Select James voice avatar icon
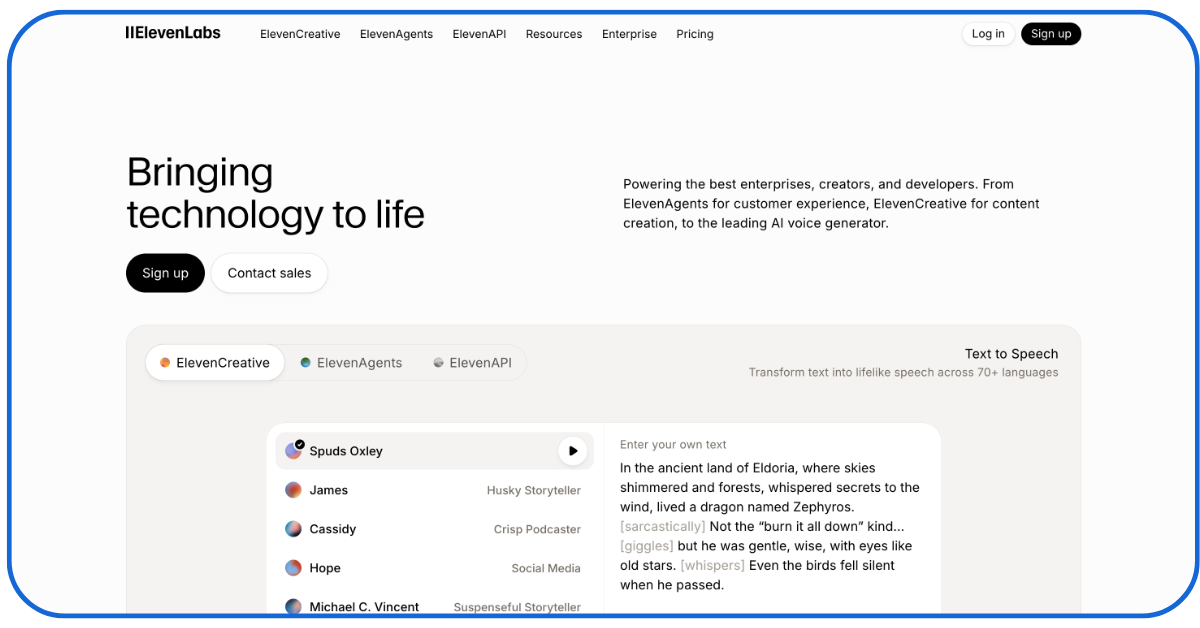The width and height of the screenshot is (1200, 628). pyautogui.click(x=293, y=490)
